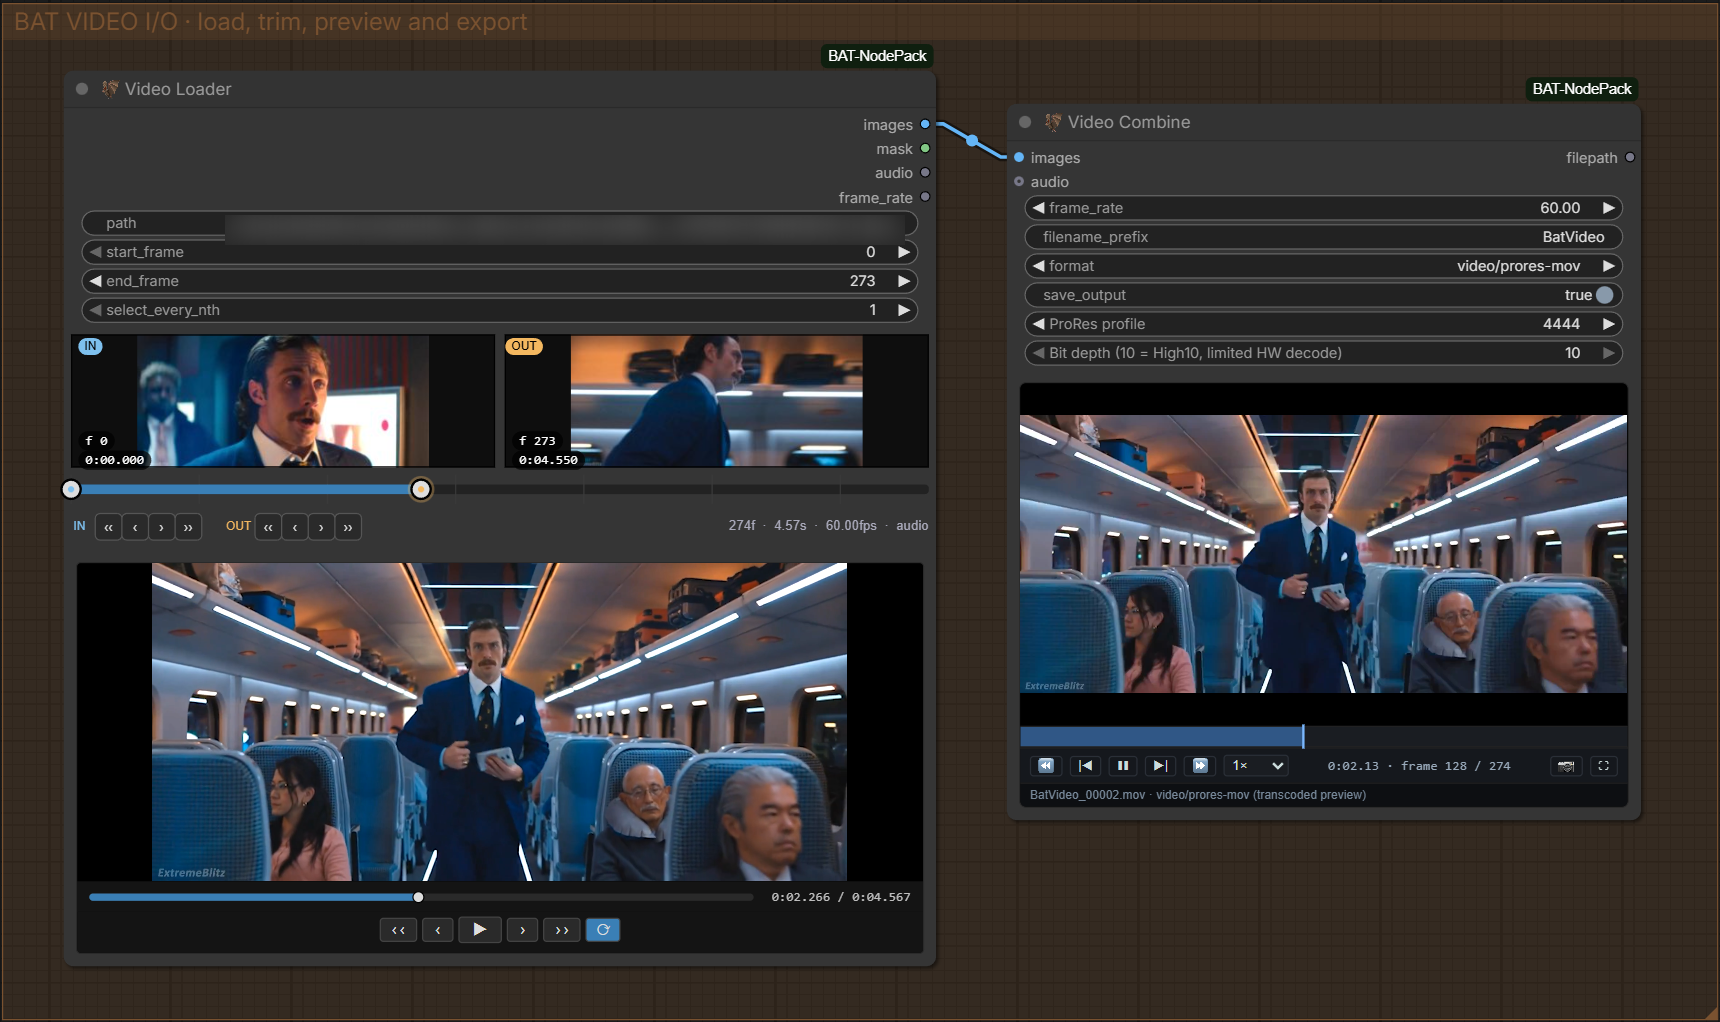Increase frame_rate with right arrow
Screen dimensions: 1720x1022
click(1609, 208)
